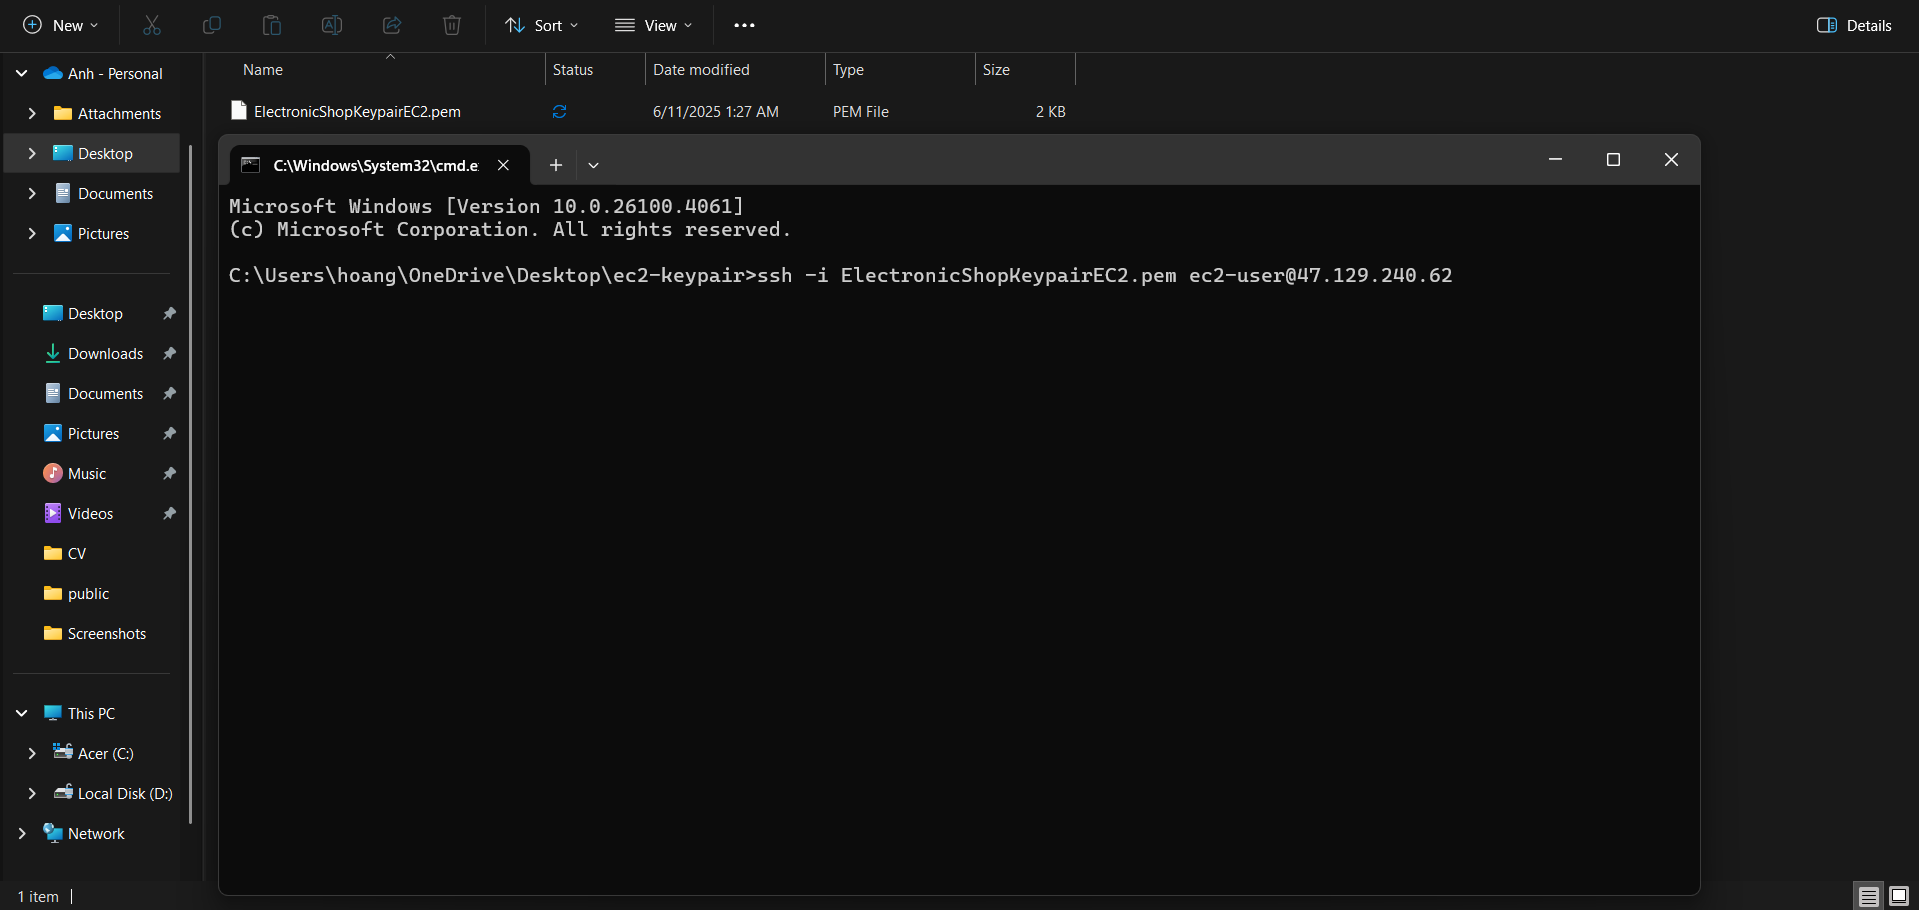Expand the Attachments folder node

[32, 113]
